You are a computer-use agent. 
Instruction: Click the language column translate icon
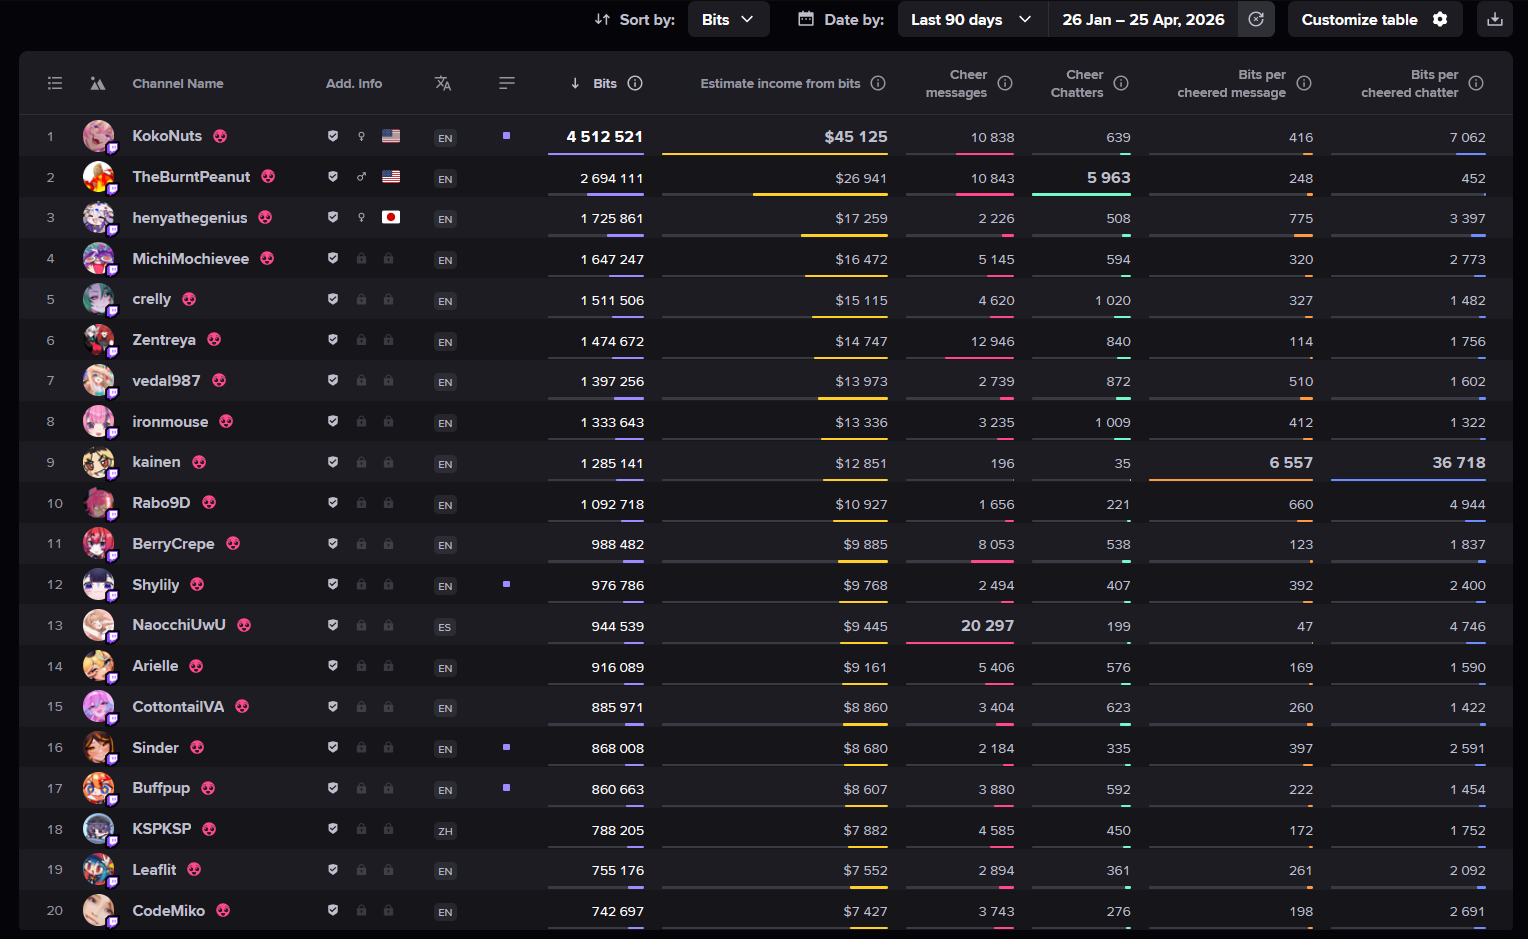[x=443, y=83]
